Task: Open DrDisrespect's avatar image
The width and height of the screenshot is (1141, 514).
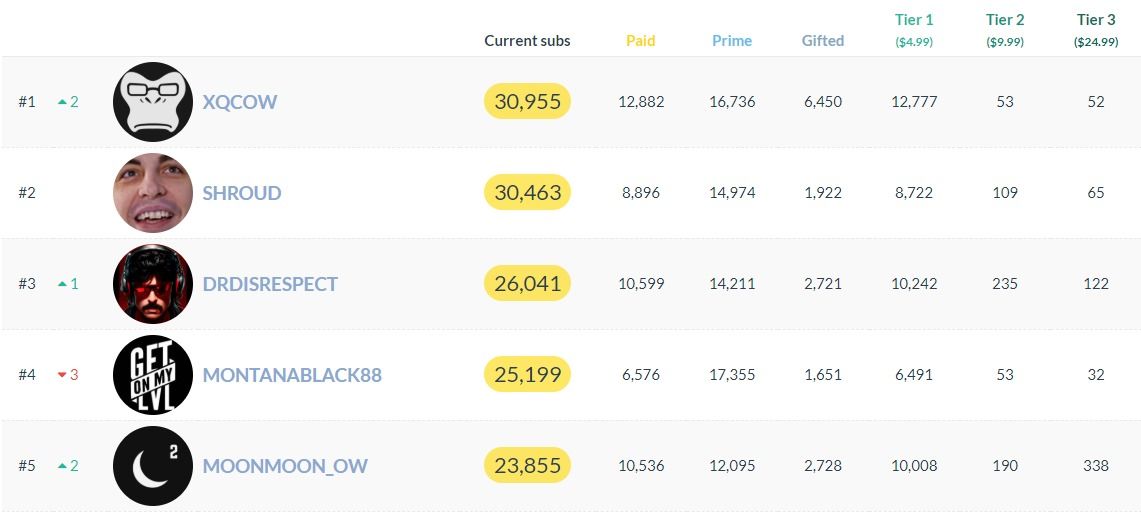Action: click(x=152, y=284)
